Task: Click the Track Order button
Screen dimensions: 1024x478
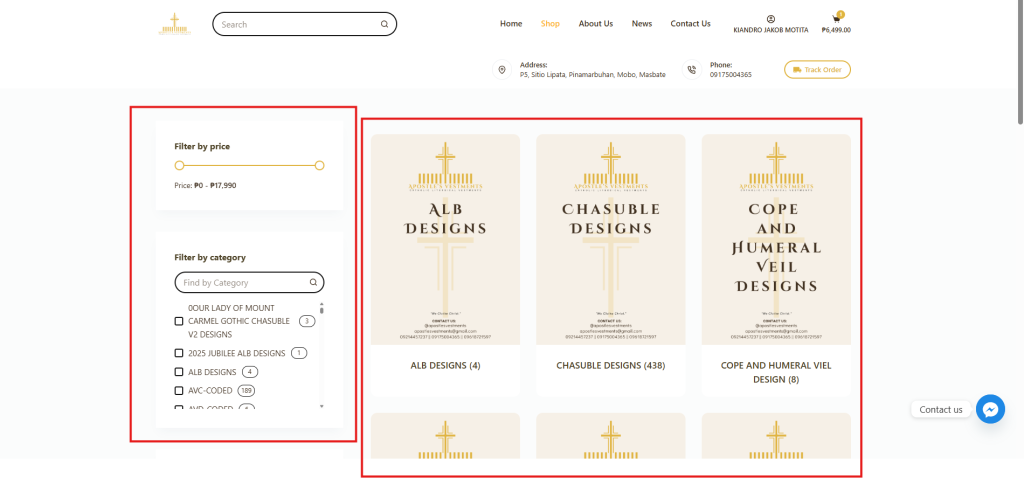Action: click(817, 69)
